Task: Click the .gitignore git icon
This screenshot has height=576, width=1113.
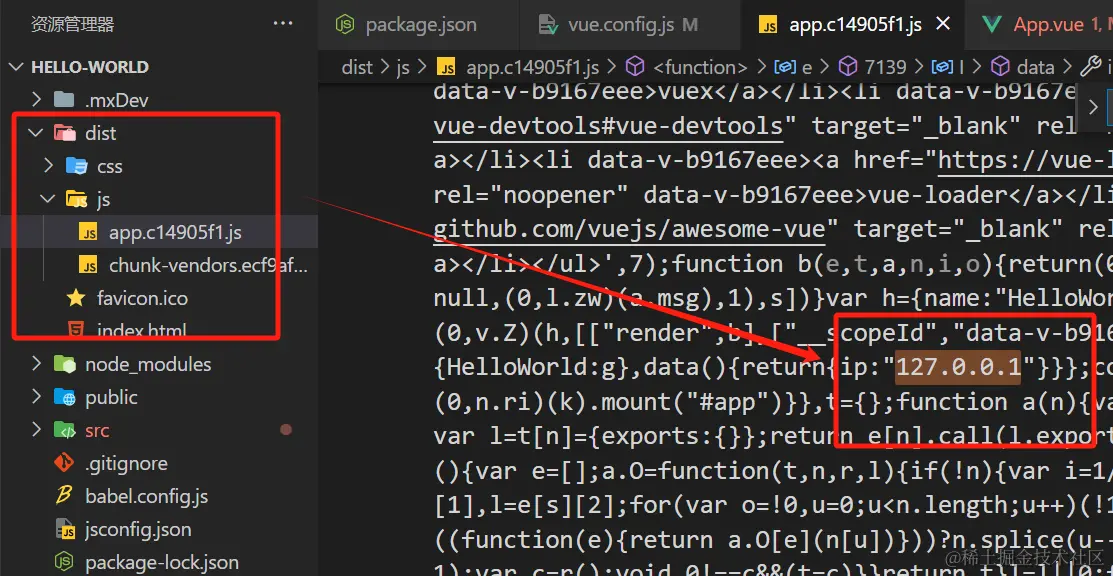Action: (x=65, y=463)
